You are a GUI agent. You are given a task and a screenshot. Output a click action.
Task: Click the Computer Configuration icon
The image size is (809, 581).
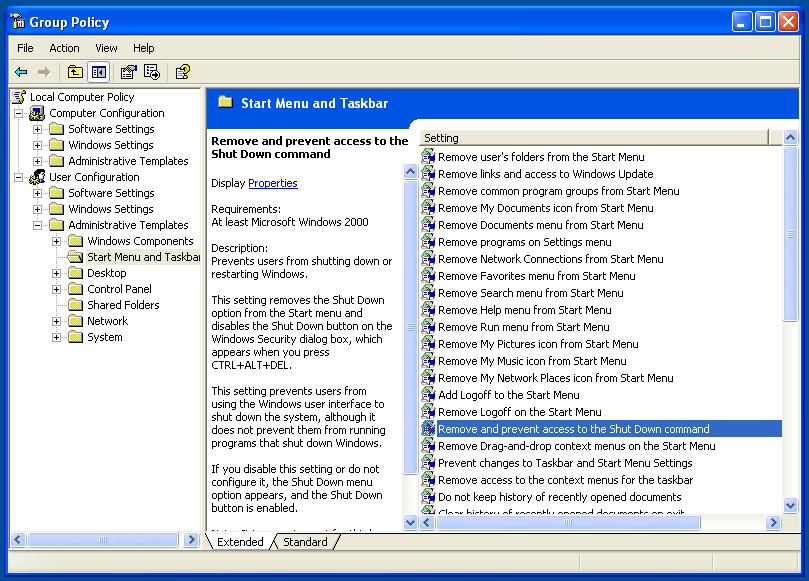[37, 113]
